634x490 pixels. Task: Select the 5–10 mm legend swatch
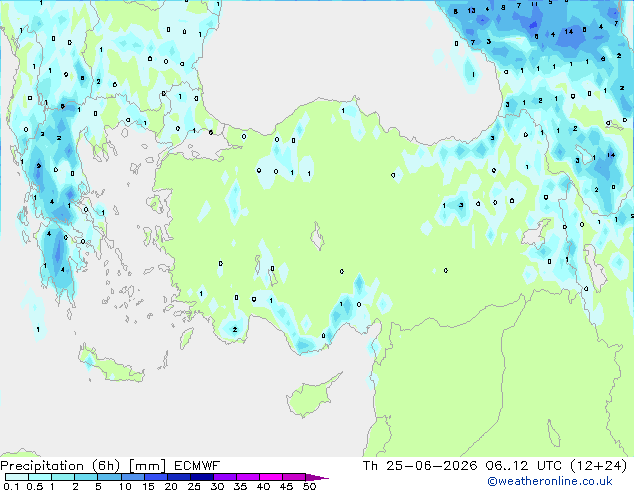pos(109,477)
